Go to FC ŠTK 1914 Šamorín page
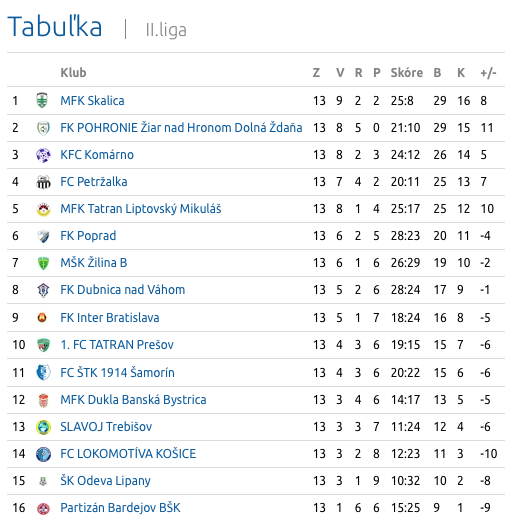This screenshot has height=527, width=519. tap(117, 373)
